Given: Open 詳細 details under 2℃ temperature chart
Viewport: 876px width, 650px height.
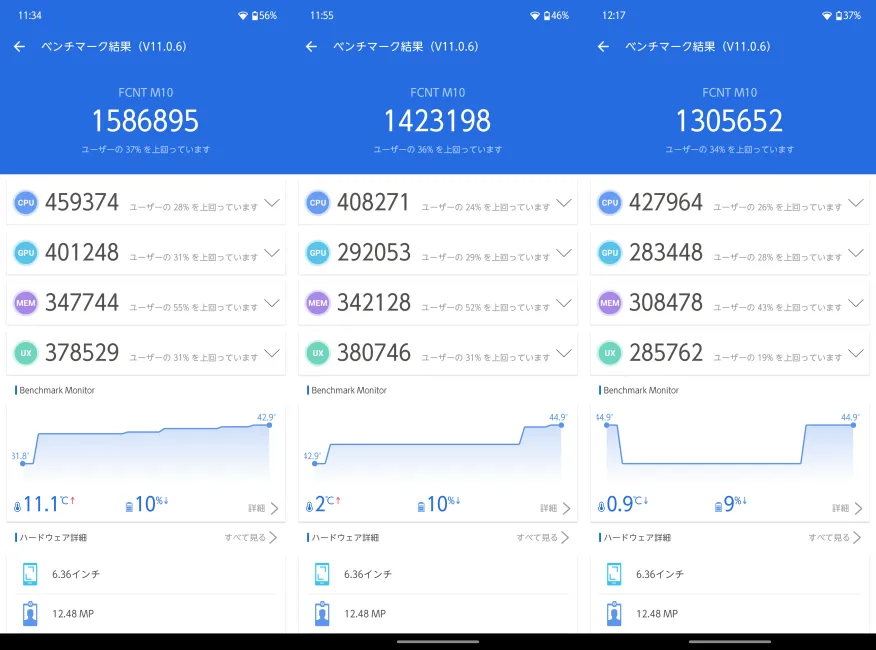Looking at the screenshot, I should pyautogui.click(x=555, y=508).
